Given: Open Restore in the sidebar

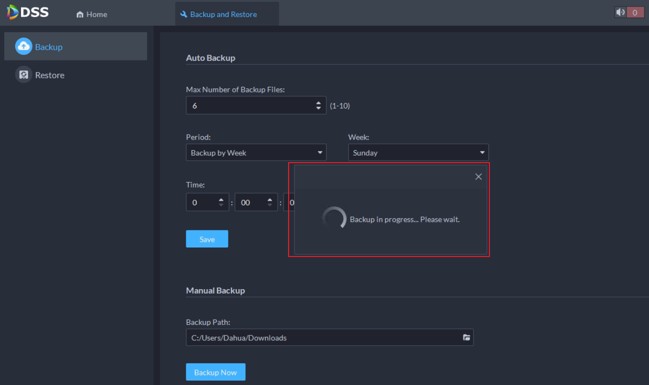Looking at the screenshot, I should (75, 75).
